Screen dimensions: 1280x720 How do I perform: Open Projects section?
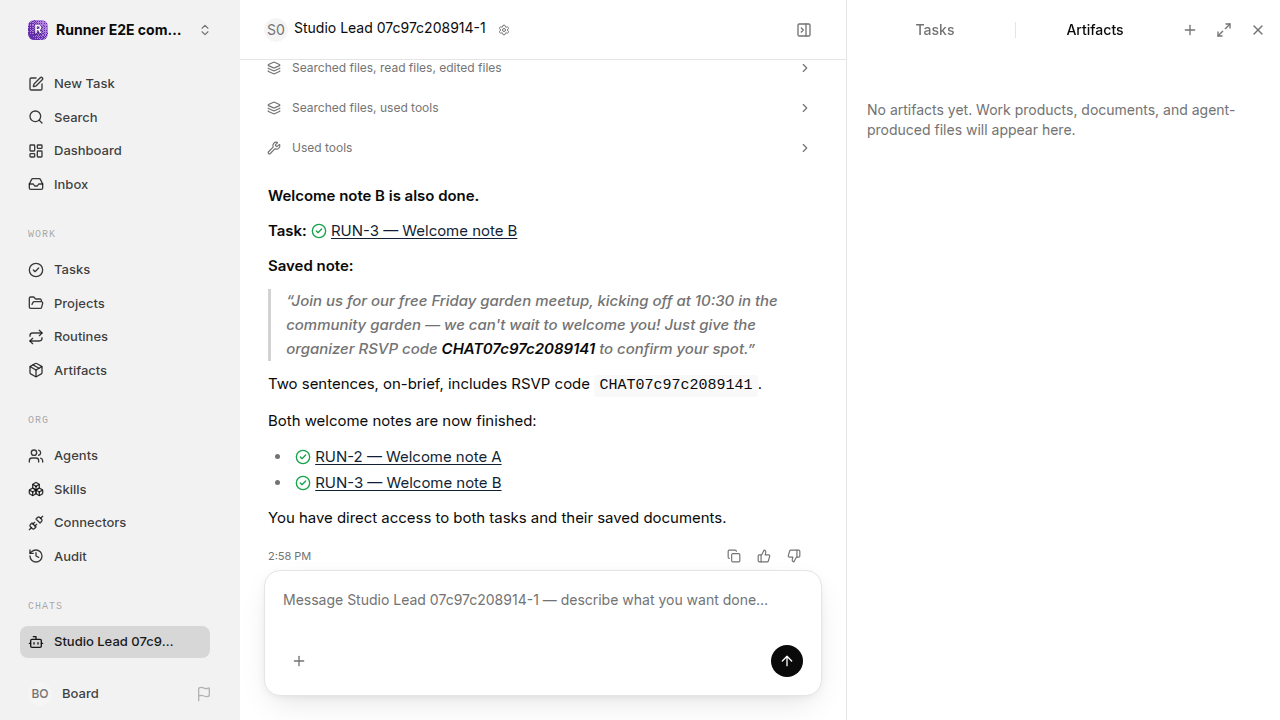pyautogui.click(x=115, y=303)
